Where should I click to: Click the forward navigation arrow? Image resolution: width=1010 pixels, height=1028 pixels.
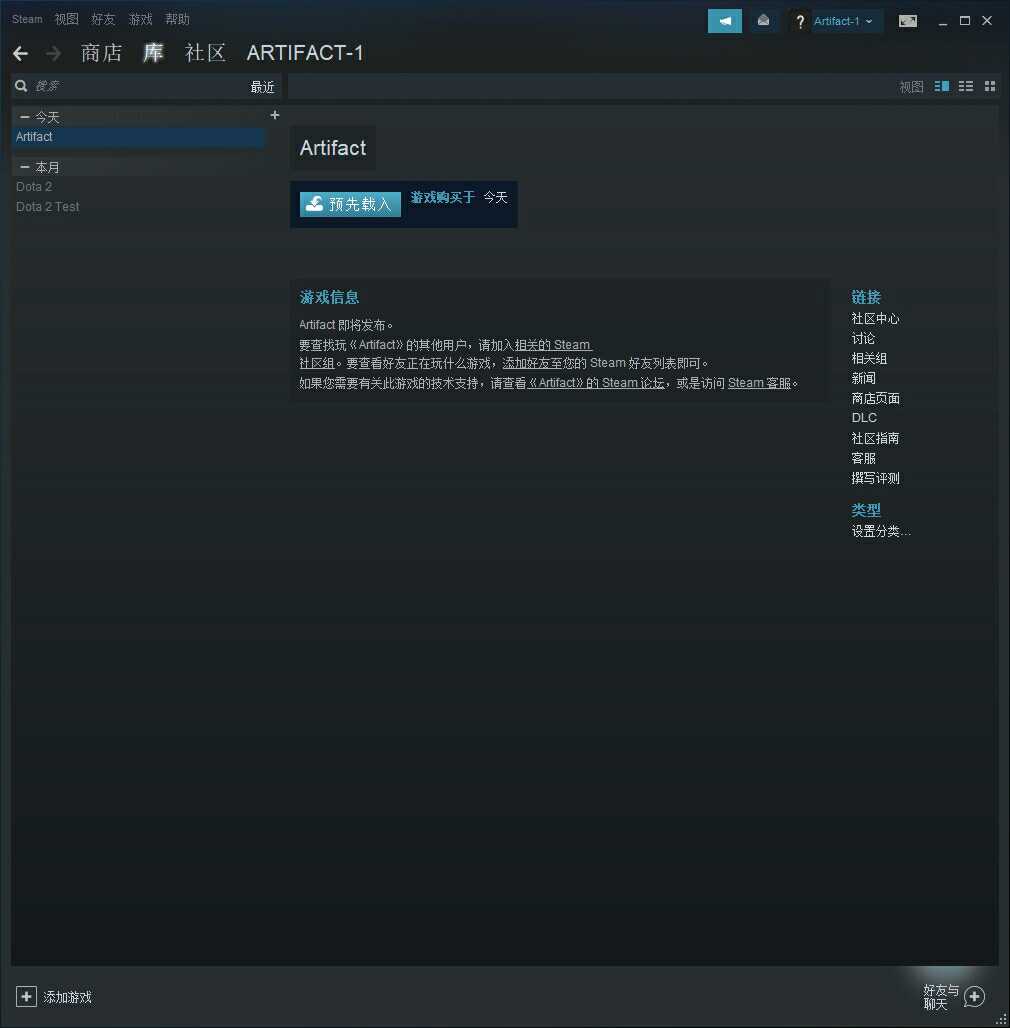tap(54, 53)
